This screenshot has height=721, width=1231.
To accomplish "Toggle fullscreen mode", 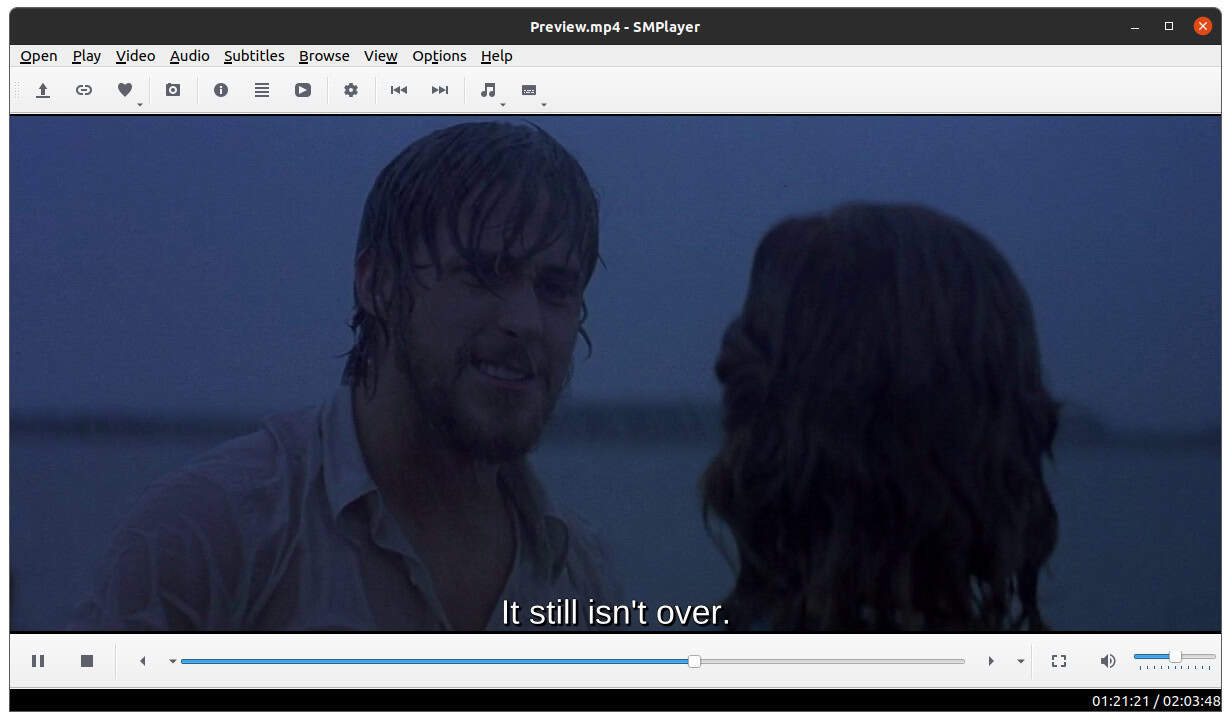I will pos(1058,660).
